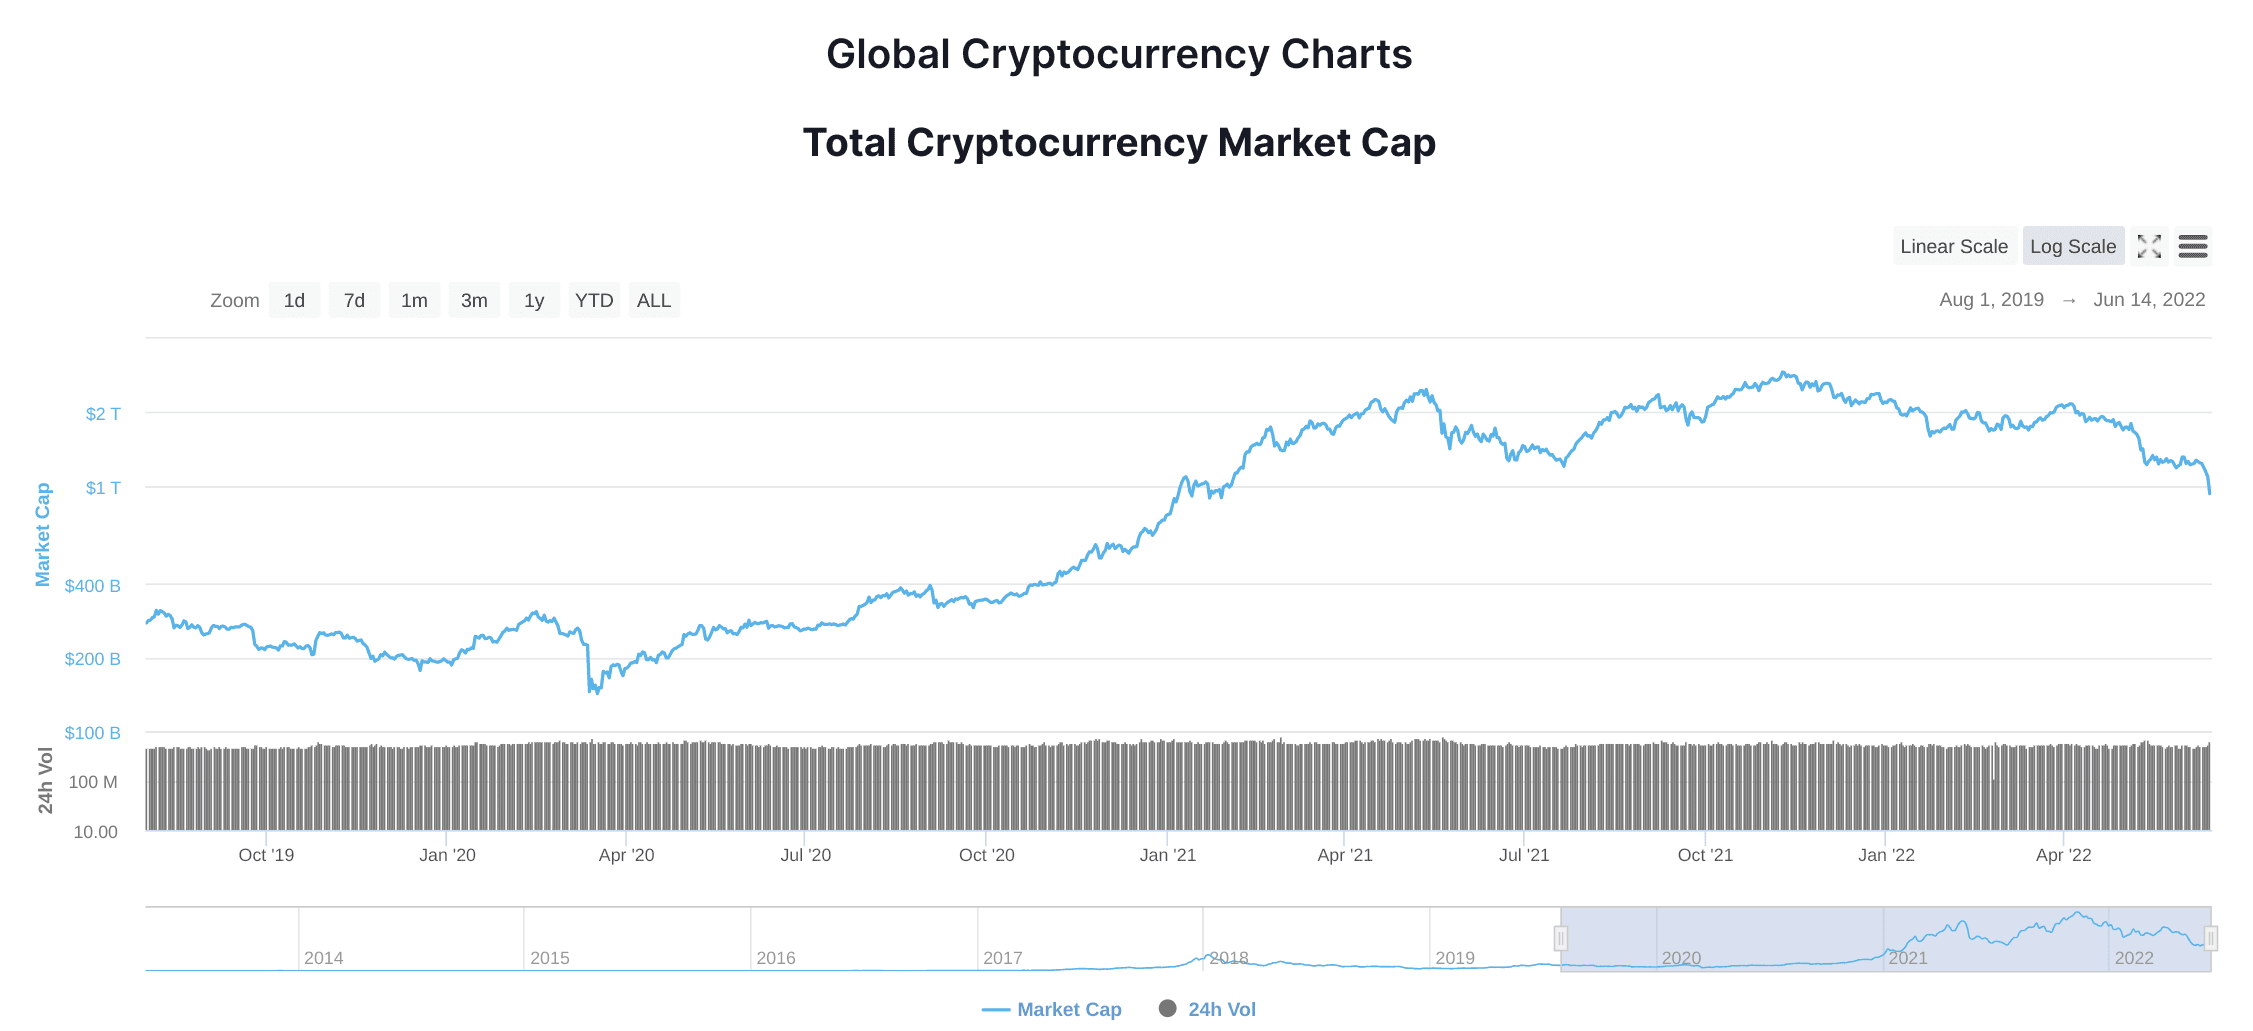Open fullscreen chart view icon
This screenshot has height=1031, width=2253.
pyautogui.click(x=2149, y=246)
